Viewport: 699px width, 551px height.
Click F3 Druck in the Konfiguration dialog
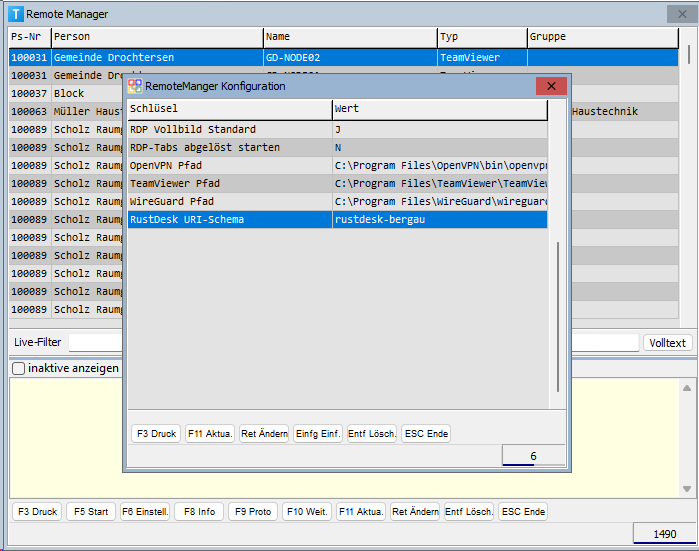[x=156, y=434]
